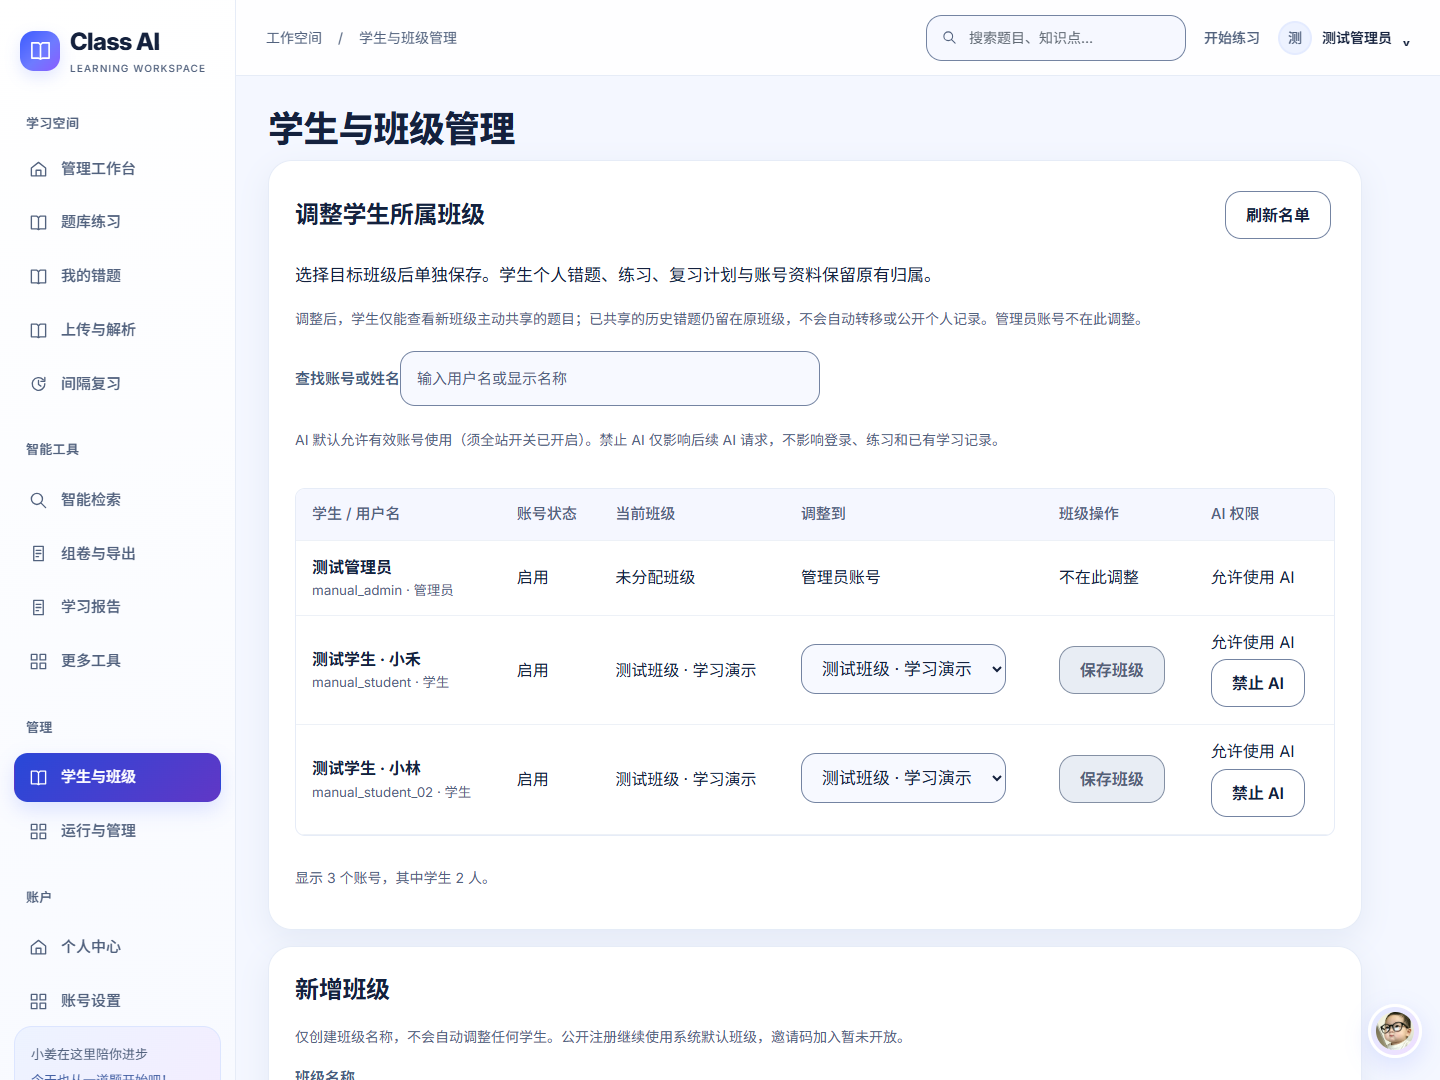Click the home icon beside 个人中心

pyautogui.click(x=38, y=947)
